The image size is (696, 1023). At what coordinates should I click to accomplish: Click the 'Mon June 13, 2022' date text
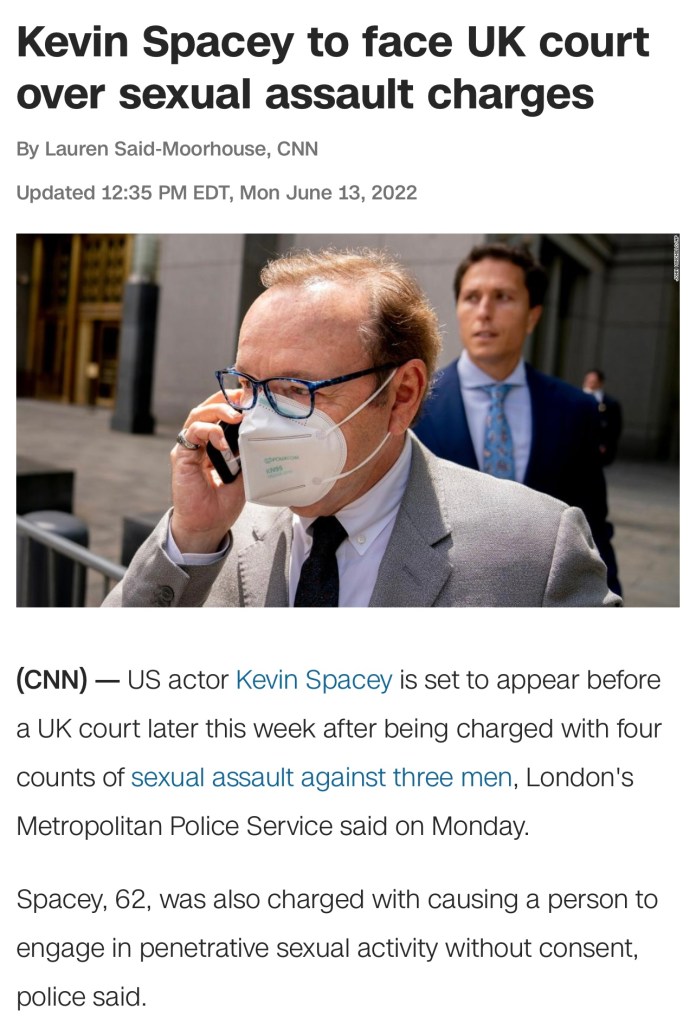[328, 193]
